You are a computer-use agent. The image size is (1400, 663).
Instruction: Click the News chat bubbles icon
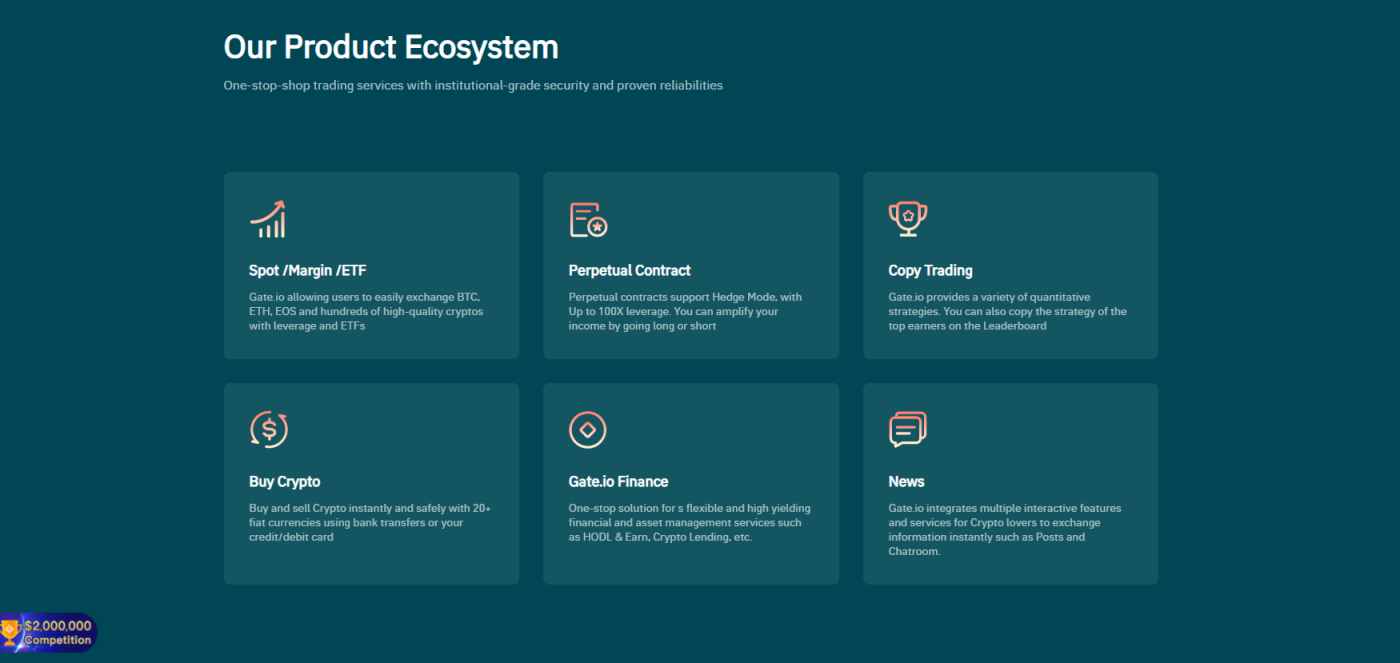click(908, 430)
